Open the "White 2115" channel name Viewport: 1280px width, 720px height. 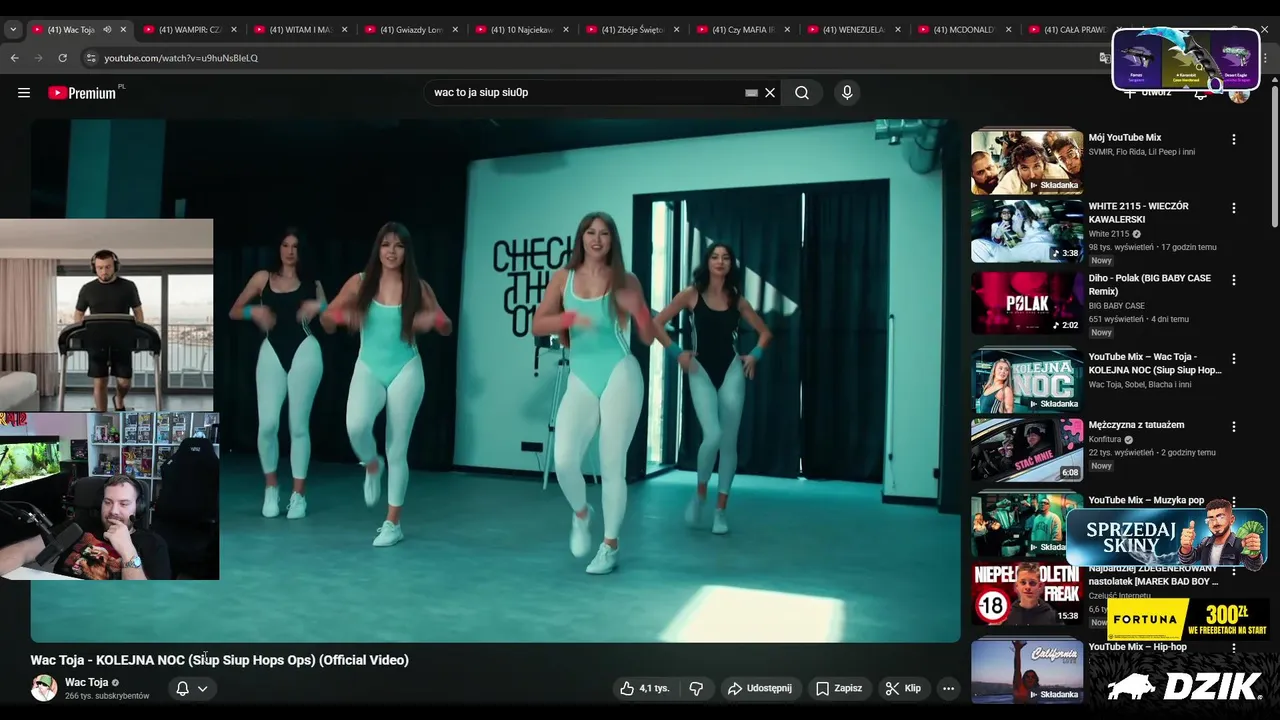point(1109,234)
